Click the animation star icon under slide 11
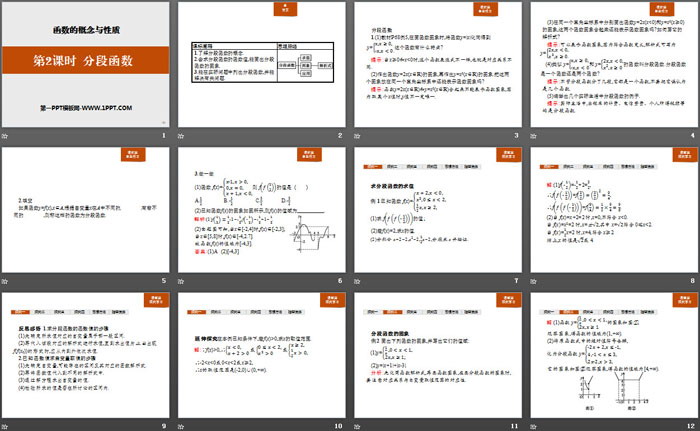The width and height of the screenshot is (700, 431). pos(357,427)
